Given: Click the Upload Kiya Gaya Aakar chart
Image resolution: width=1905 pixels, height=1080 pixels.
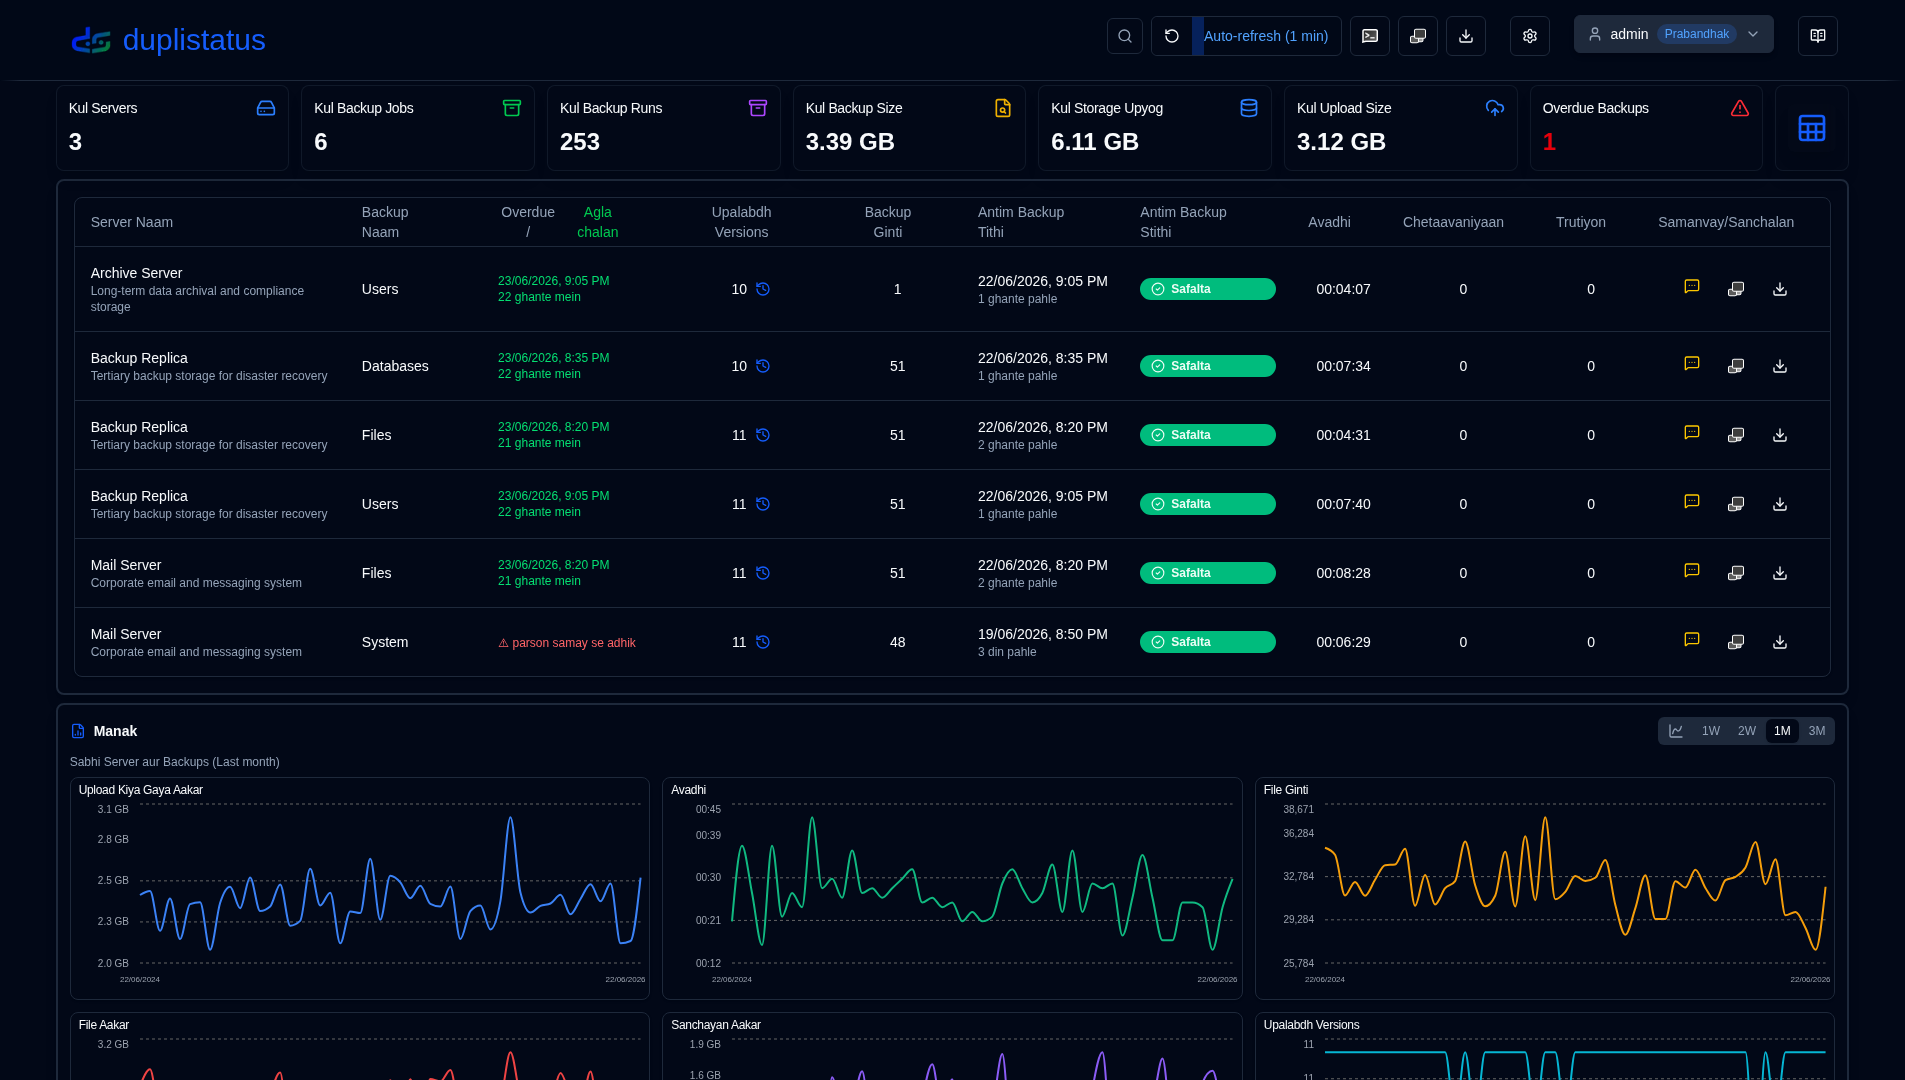Looking at the screenshot, I should pyautogui.click(x=360, y=888).
